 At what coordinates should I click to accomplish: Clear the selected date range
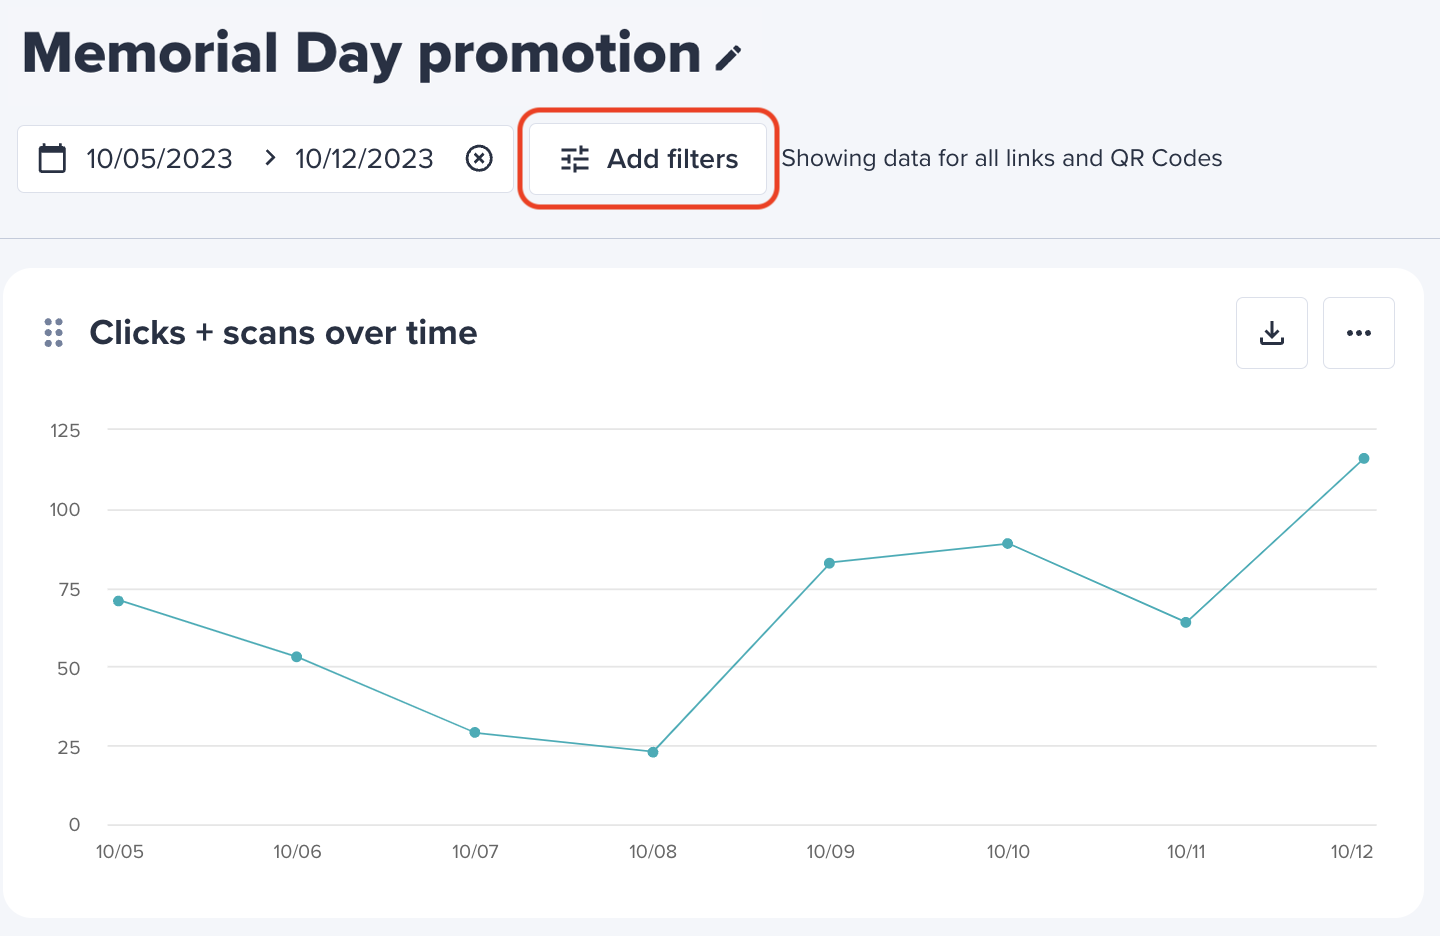480,158
